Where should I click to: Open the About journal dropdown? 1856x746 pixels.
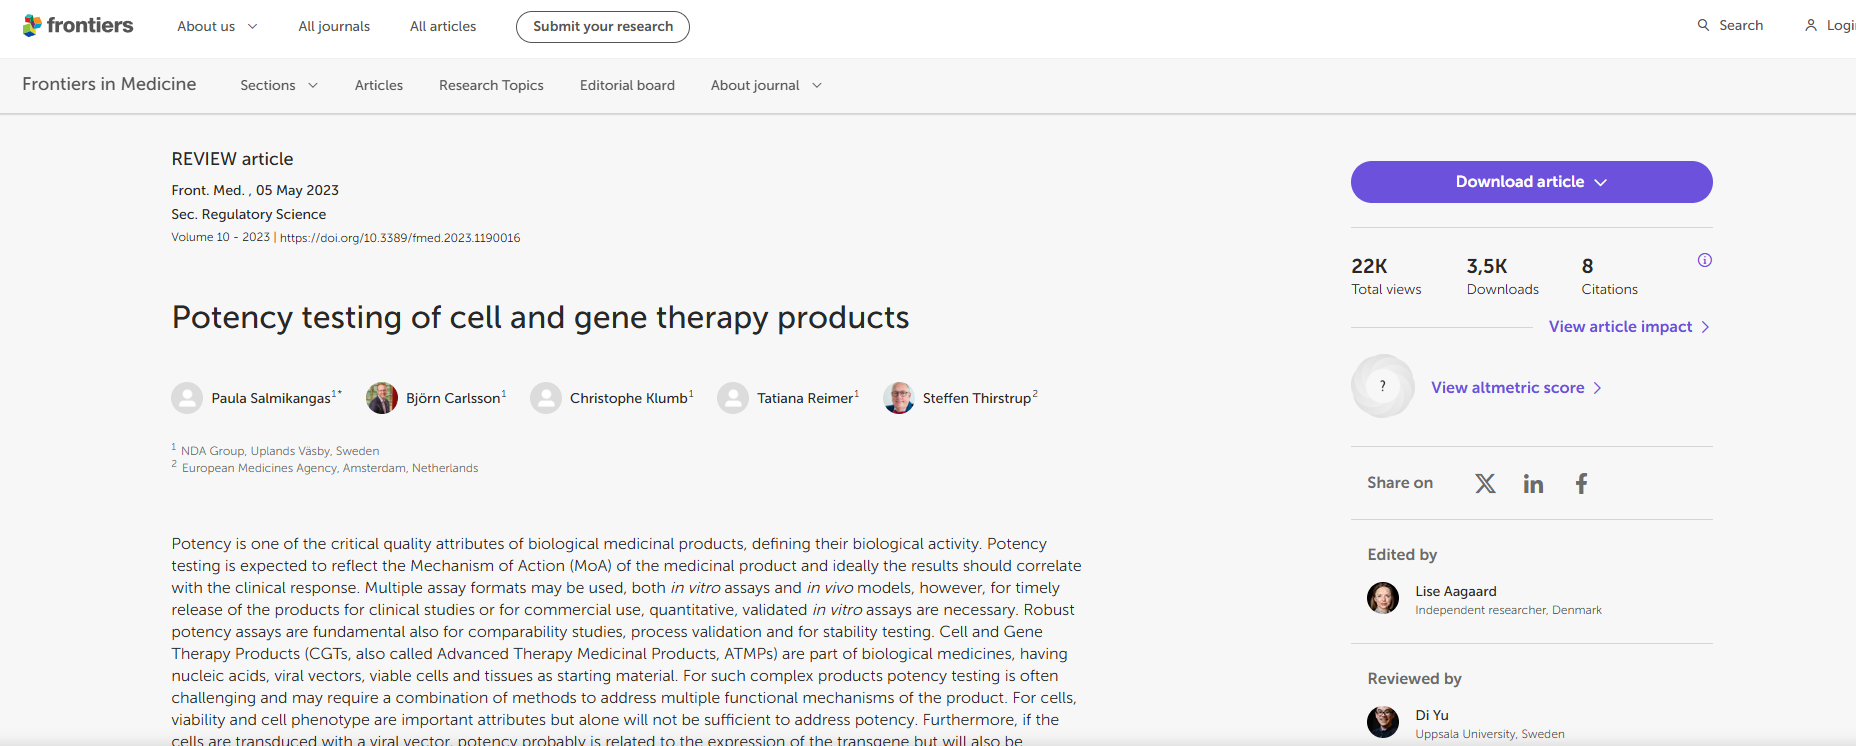[x=766, y=85]
